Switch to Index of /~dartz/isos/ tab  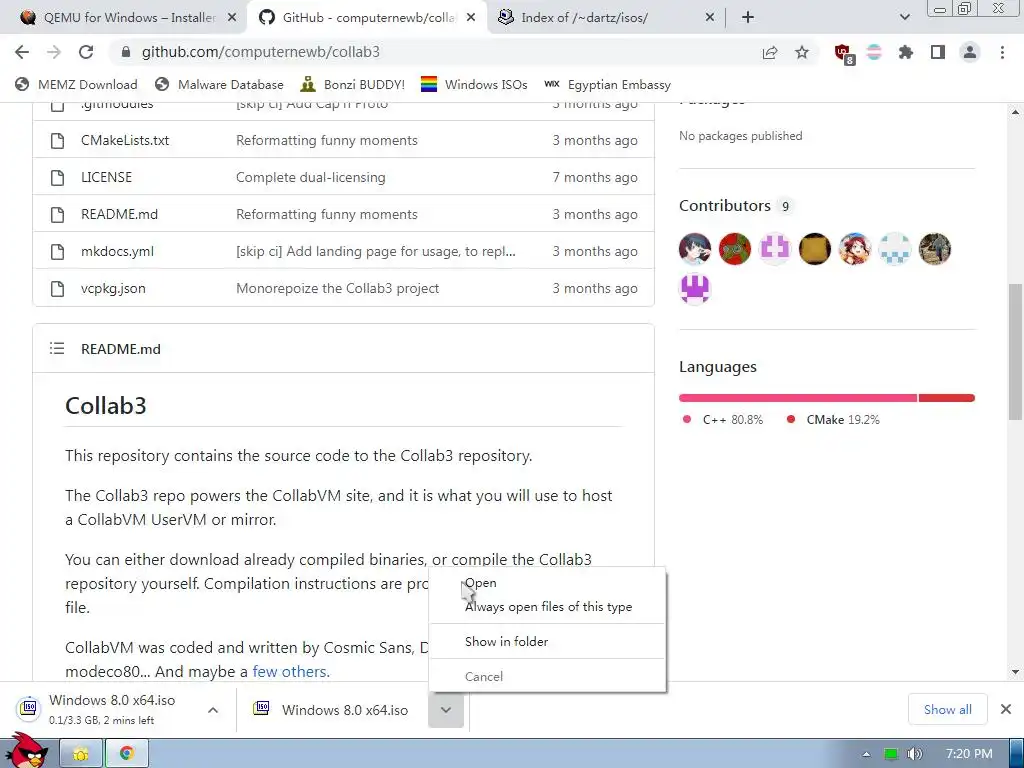(584, 18)
